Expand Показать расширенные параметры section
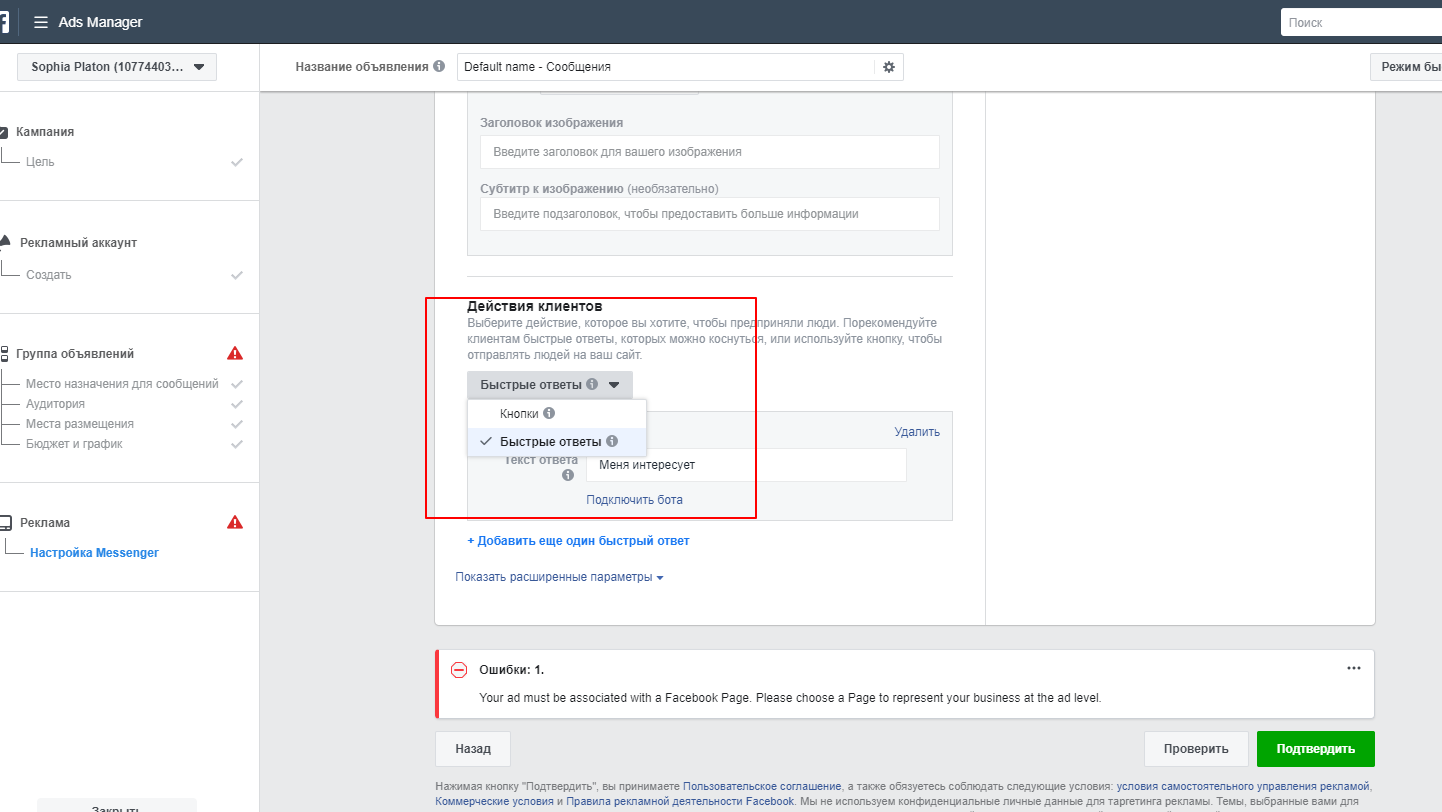 [559, 577]
